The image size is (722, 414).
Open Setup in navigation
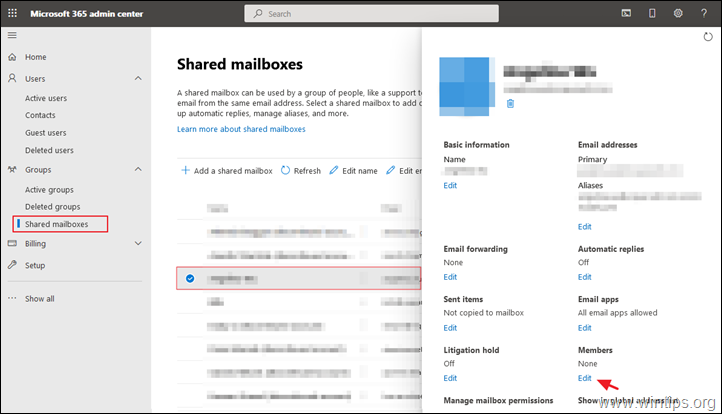click(x=35, y=265)
